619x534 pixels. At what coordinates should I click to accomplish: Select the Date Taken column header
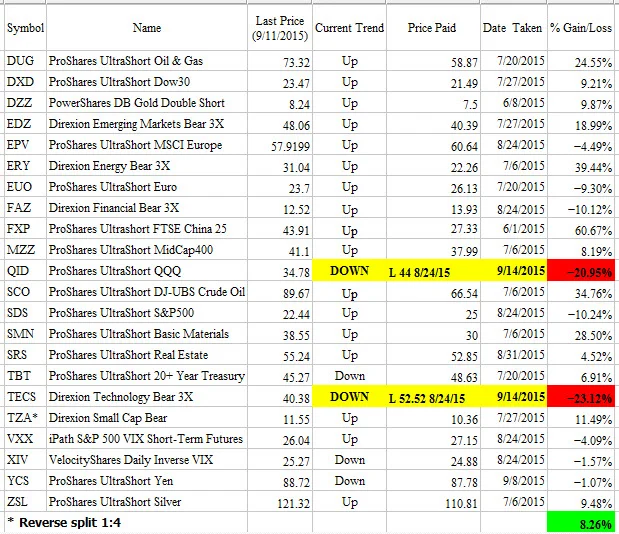(512, 28)
